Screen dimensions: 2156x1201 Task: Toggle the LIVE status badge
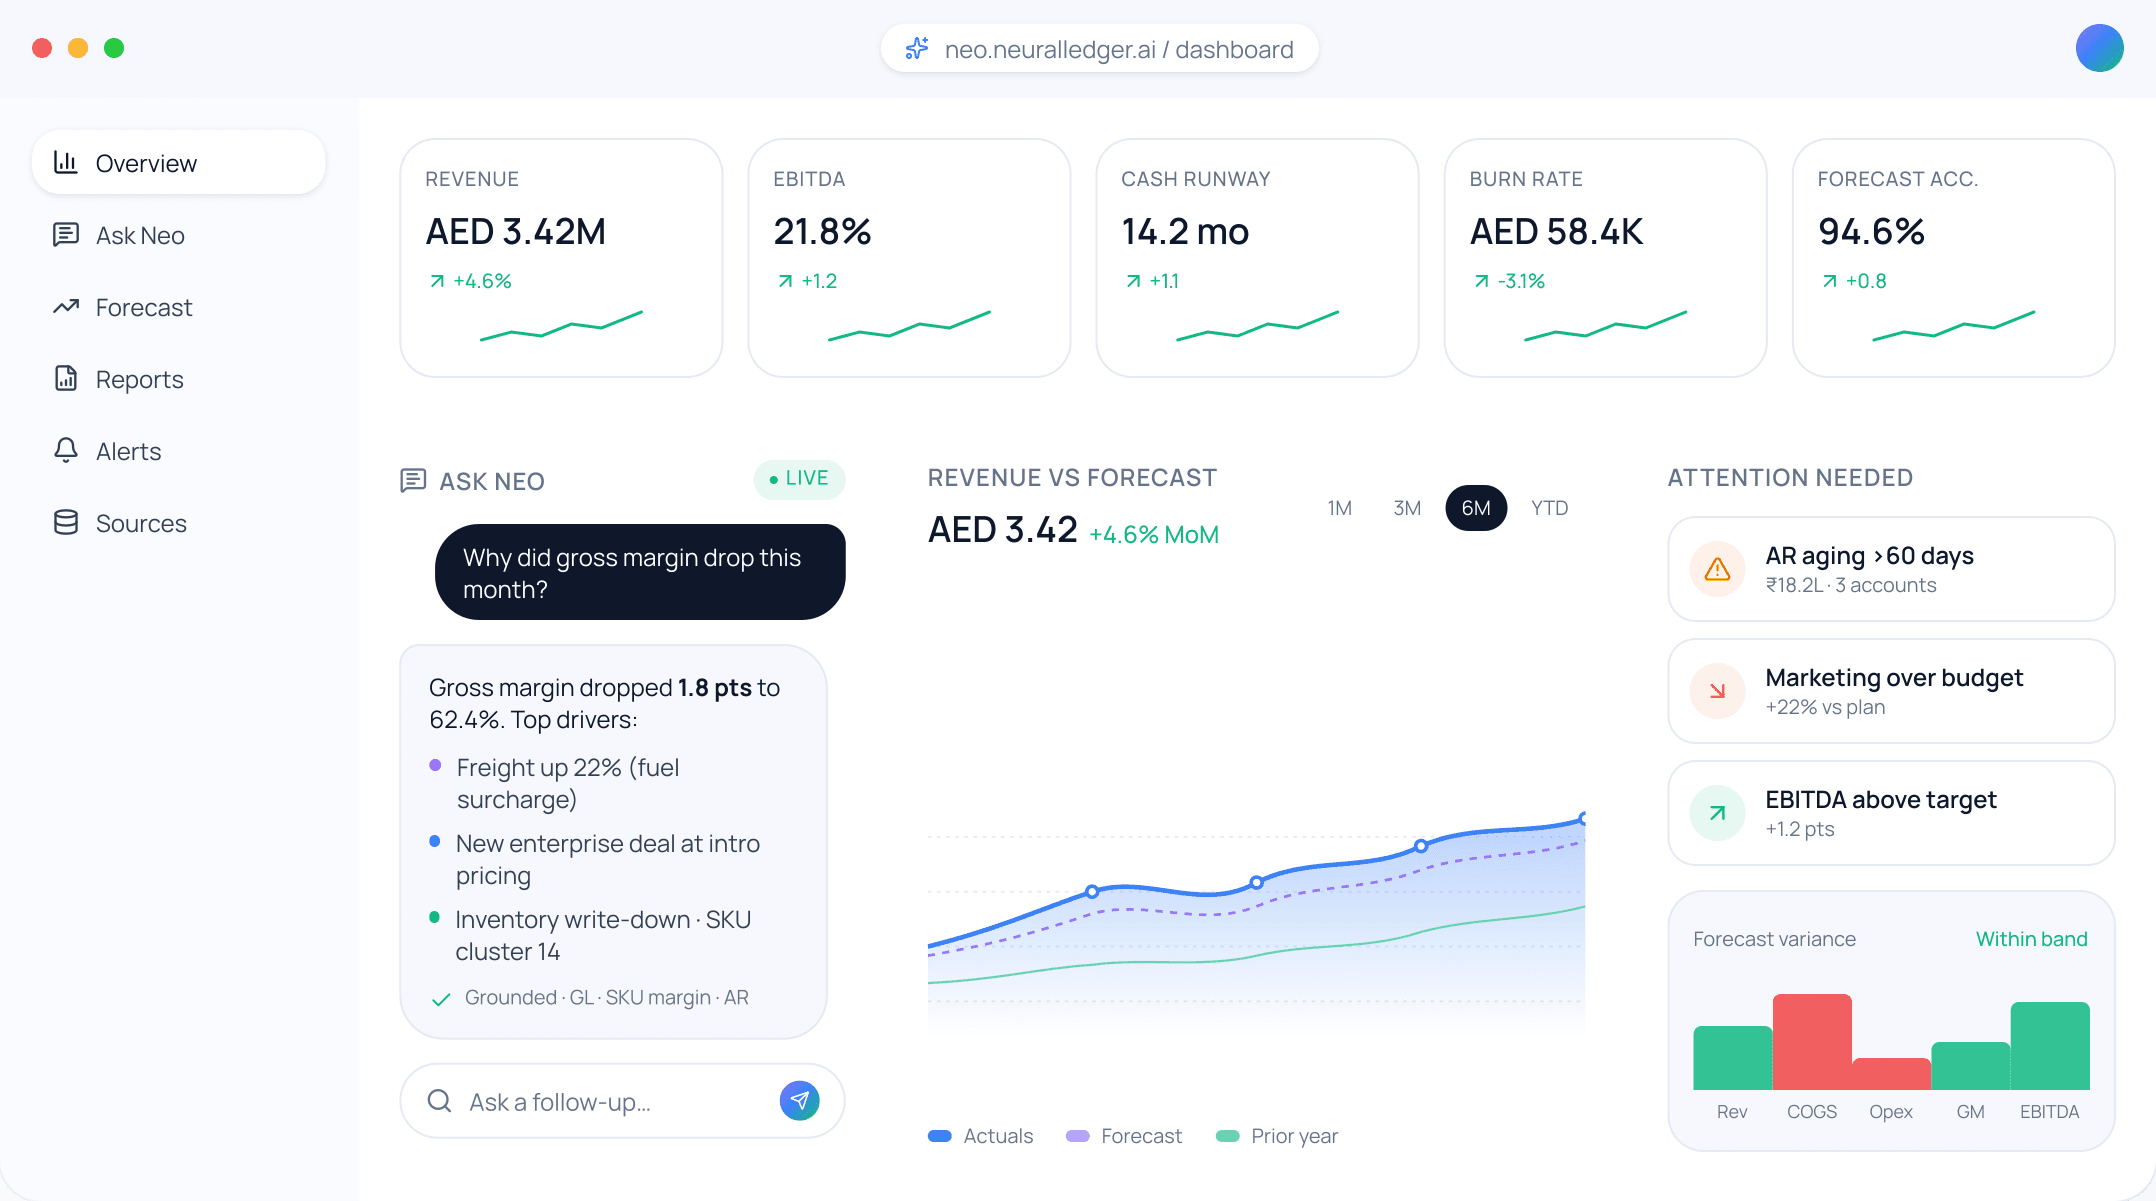coord(799,479)
